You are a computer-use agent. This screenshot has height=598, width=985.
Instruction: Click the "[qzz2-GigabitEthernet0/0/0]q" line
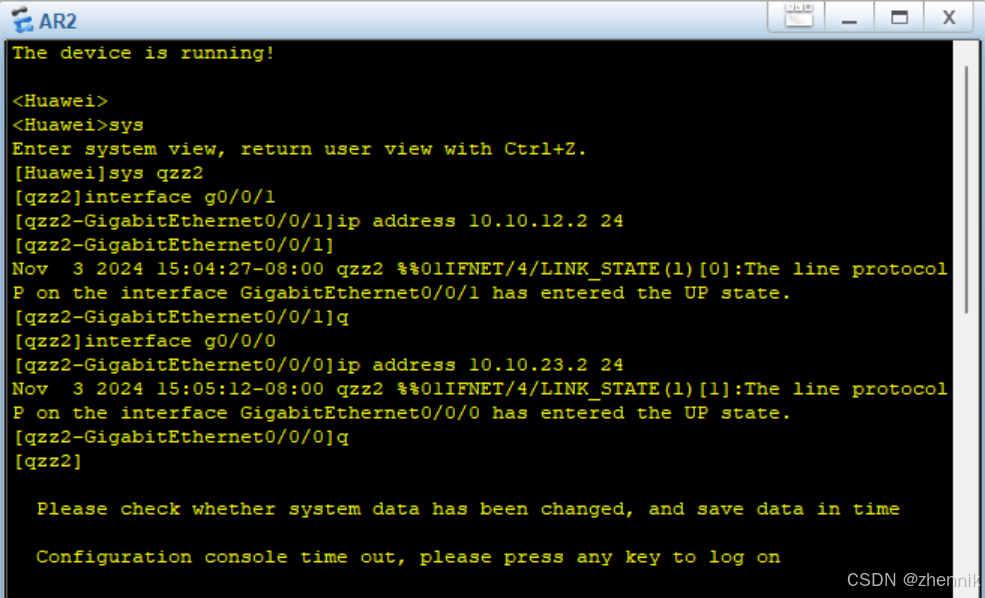click(x=180, y=437)
